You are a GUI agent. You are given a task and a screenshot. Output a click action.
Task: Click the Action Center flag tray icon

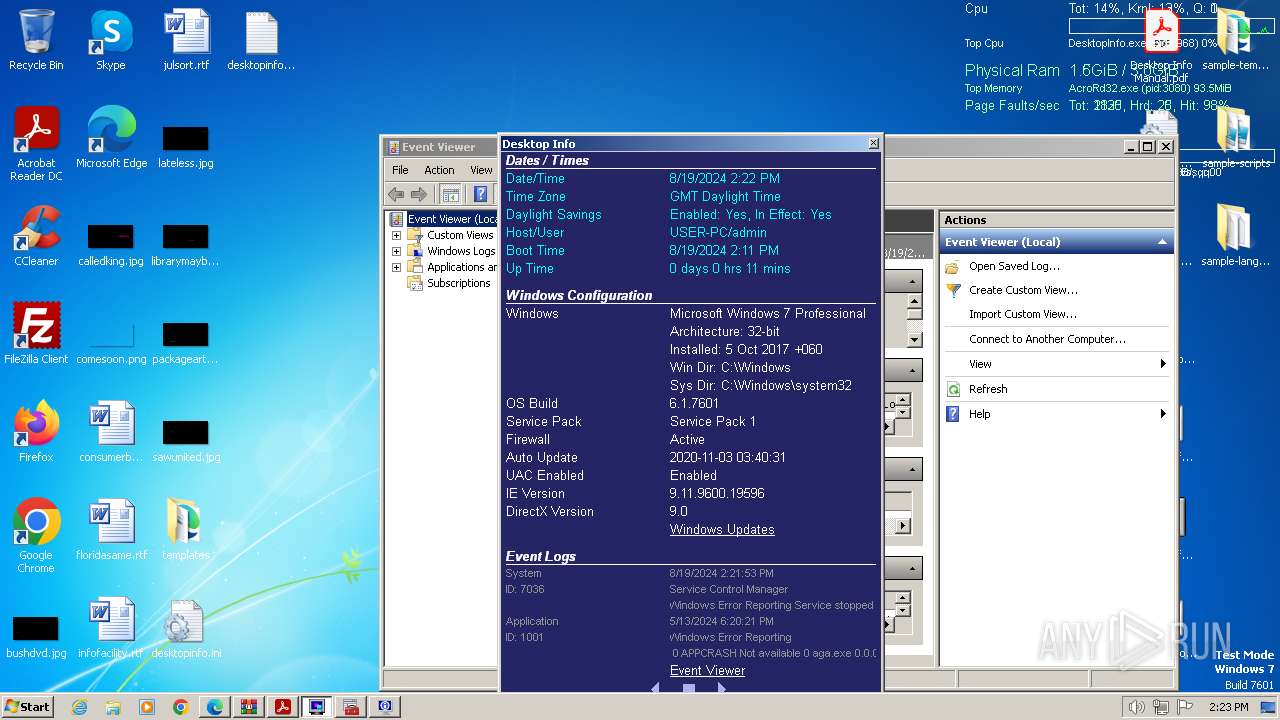coord(1187,707)
